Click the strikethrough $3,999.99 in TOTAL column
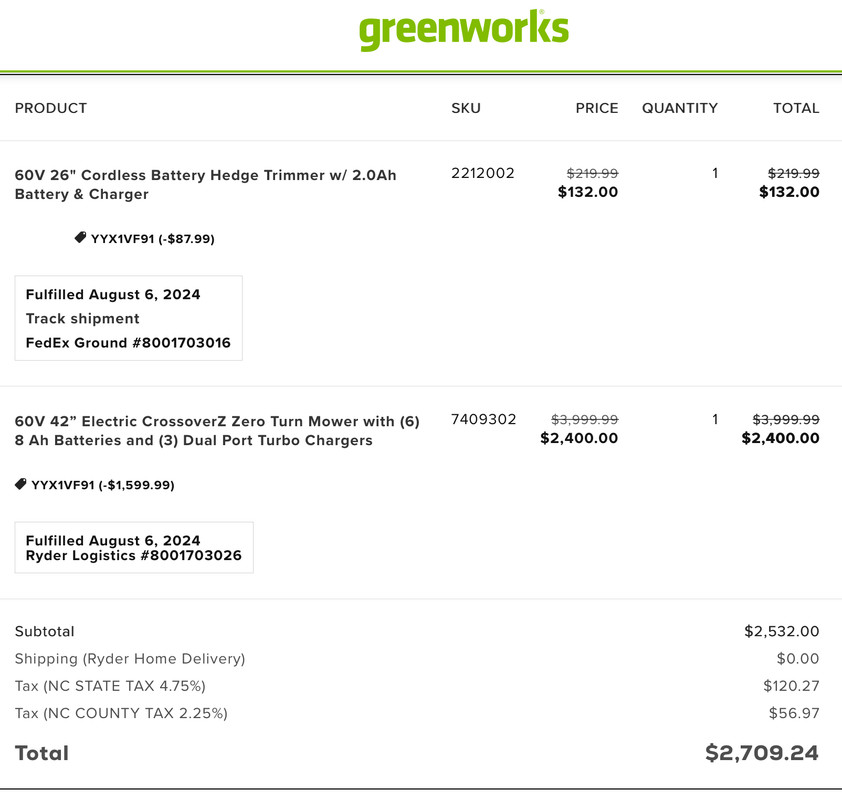842x800 pixels. pyautogui.click(x=786, y=419)
